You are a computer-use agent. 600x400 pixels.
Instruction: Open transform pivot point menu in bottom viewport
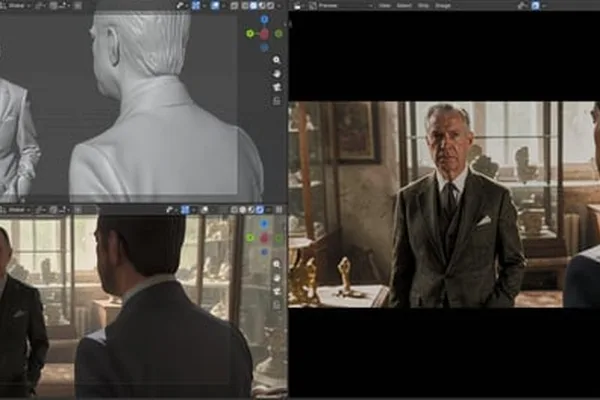coord(40,210)
